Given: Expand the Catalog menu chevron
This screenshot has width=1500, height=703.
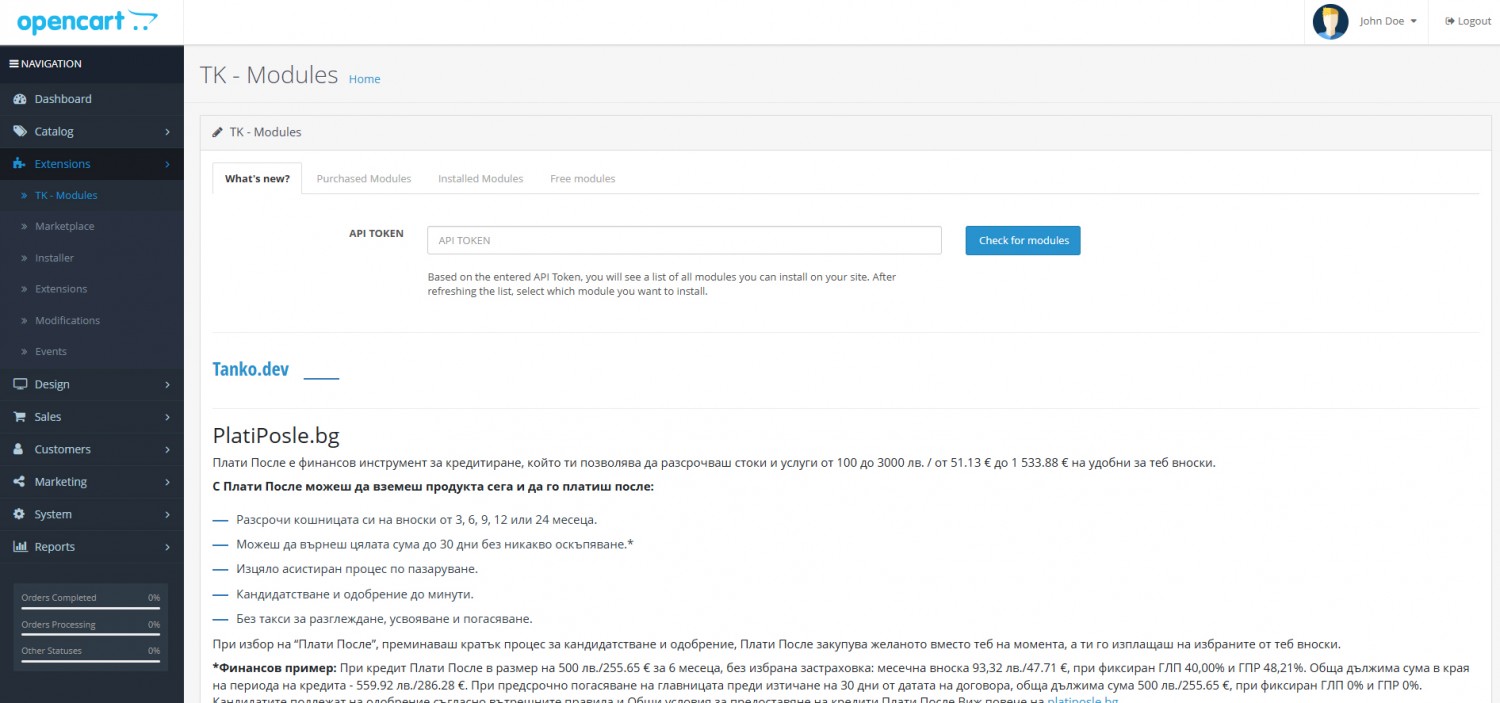Looking at the screenshot, I should [x=167, y=132].
